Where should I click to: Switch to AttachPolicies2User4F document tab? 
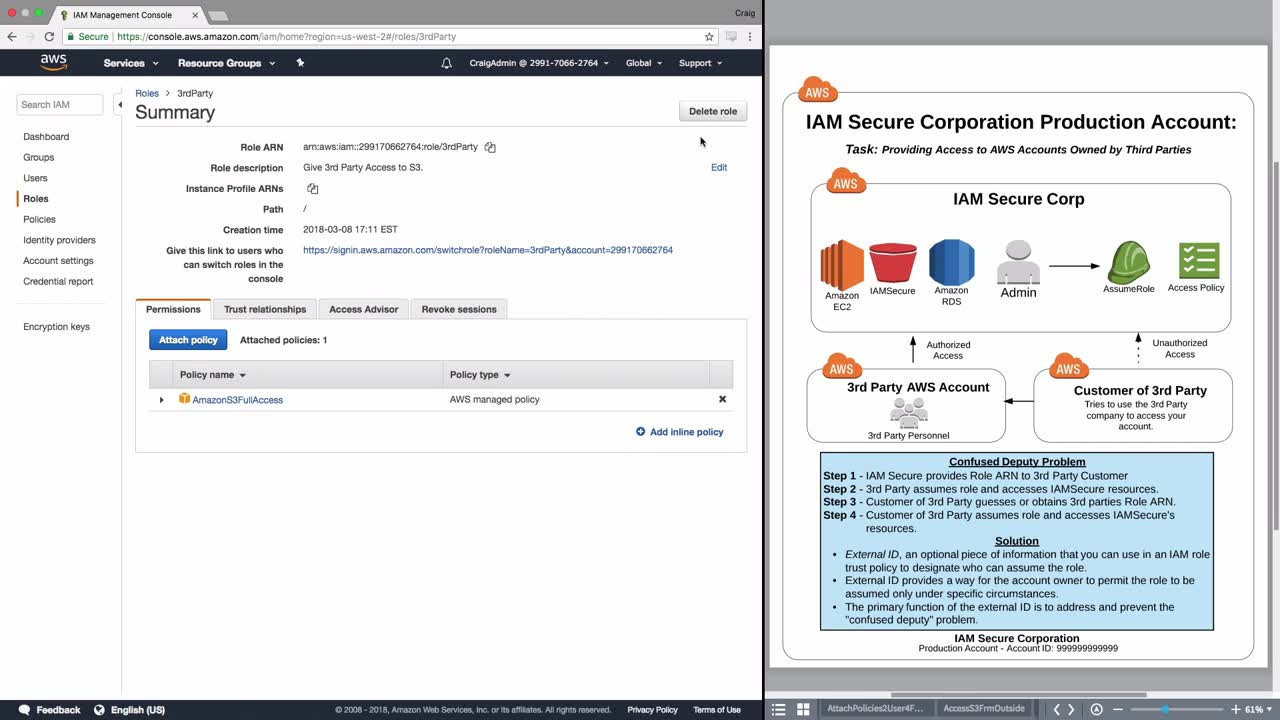point(876,709)
